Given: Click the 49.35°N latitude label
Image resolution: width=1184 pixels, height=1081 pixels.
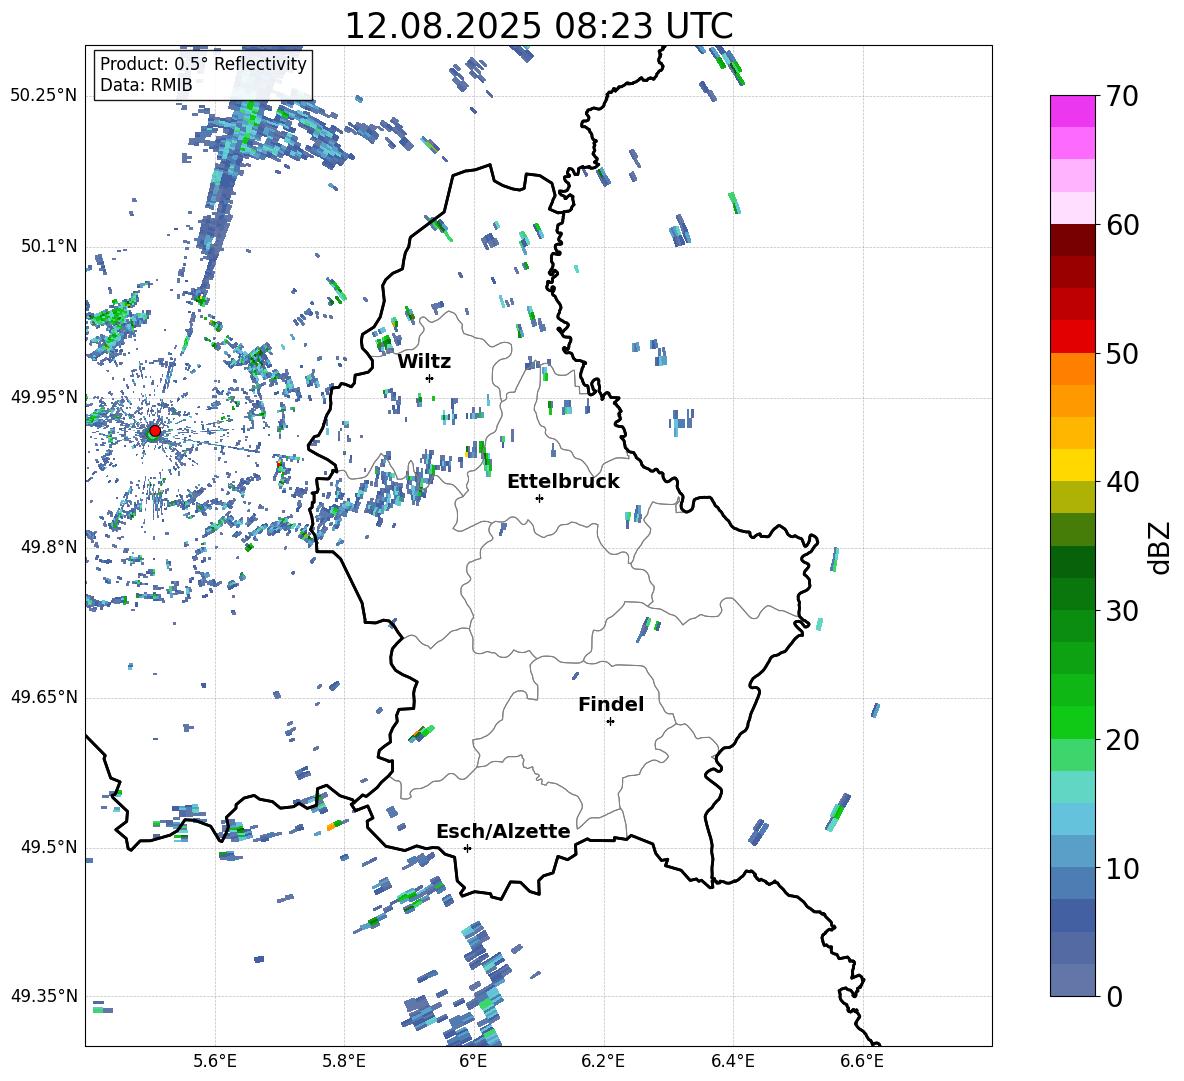Looking at the screenshot, I should [44, 996].
